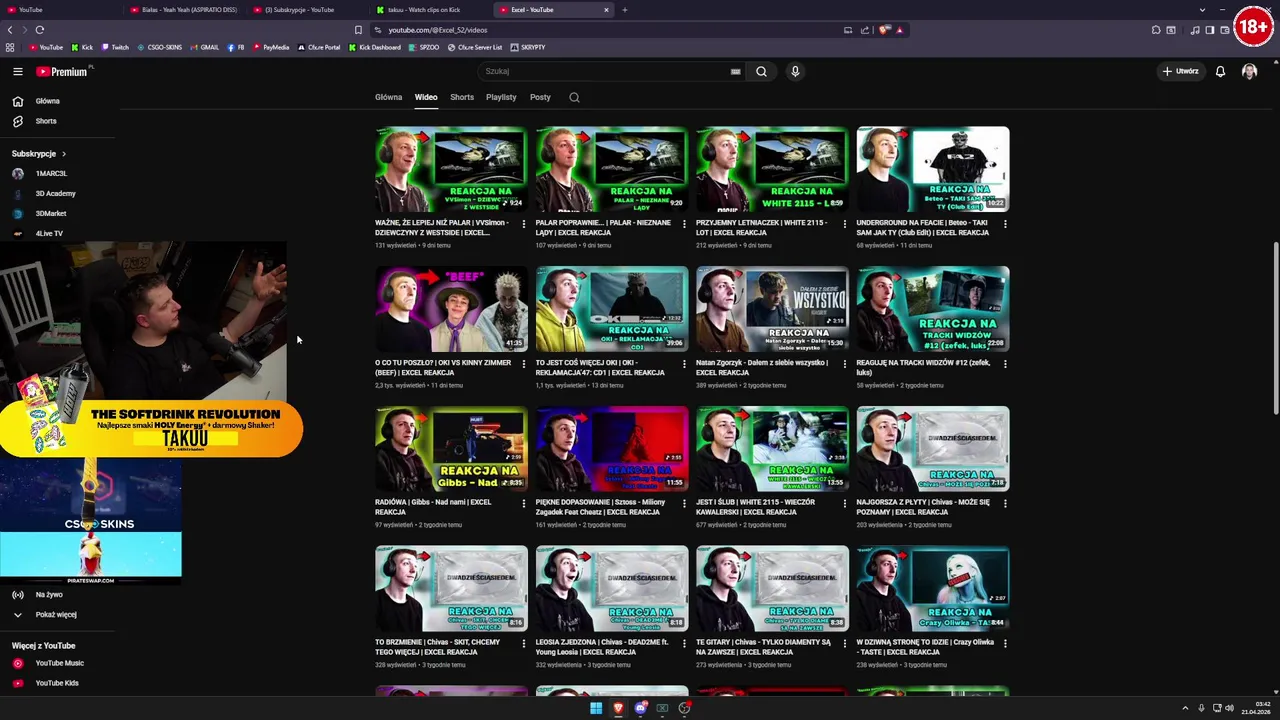Select the Wideo channel tab
The width and height of the screenshot is (1280, 720).
pos(426,97)
